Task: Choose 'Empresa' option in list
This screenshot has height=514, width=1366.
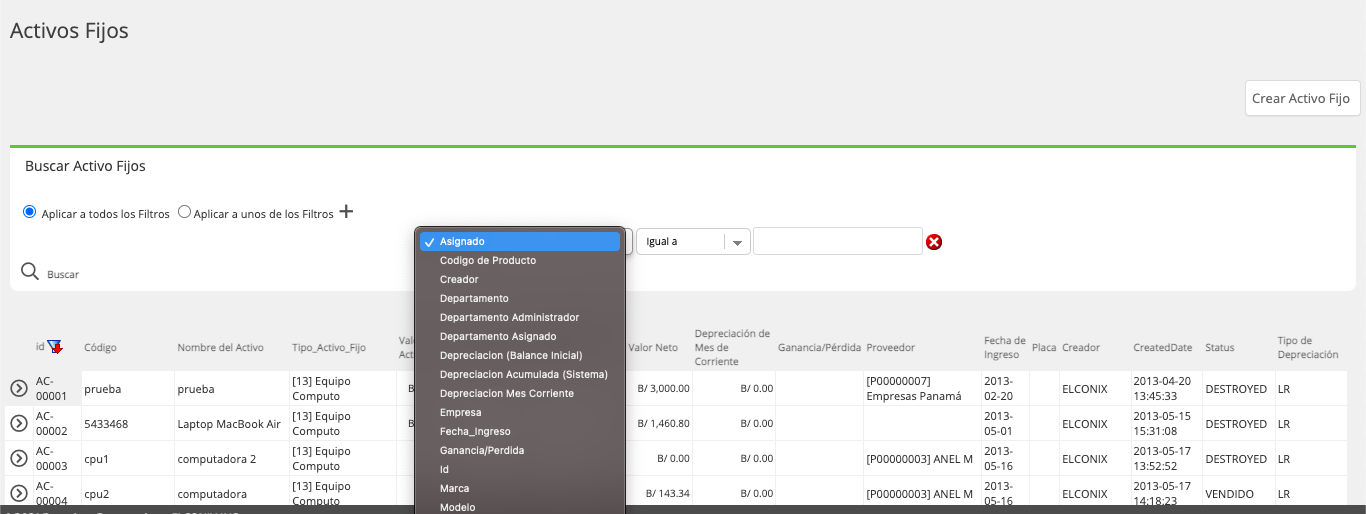Action: coord(520,412)
